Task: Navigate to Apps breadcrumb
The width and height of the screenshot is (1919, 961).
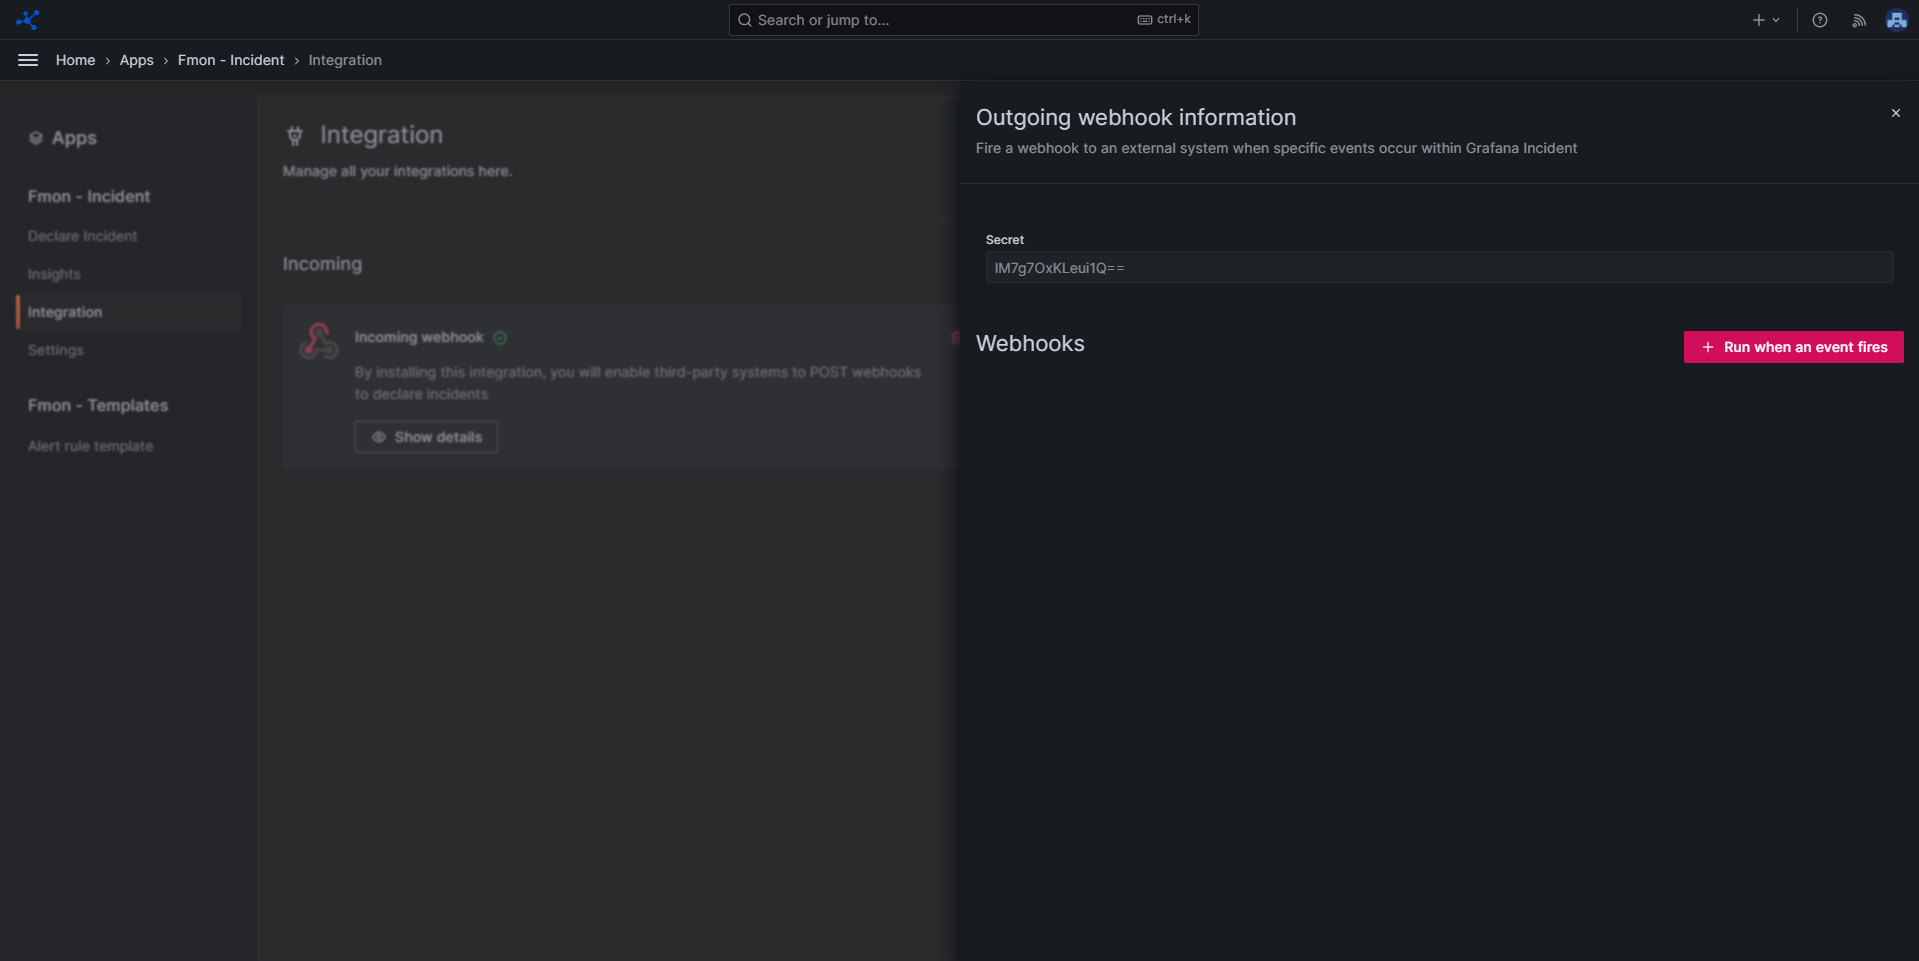Action: coord(136,60)
